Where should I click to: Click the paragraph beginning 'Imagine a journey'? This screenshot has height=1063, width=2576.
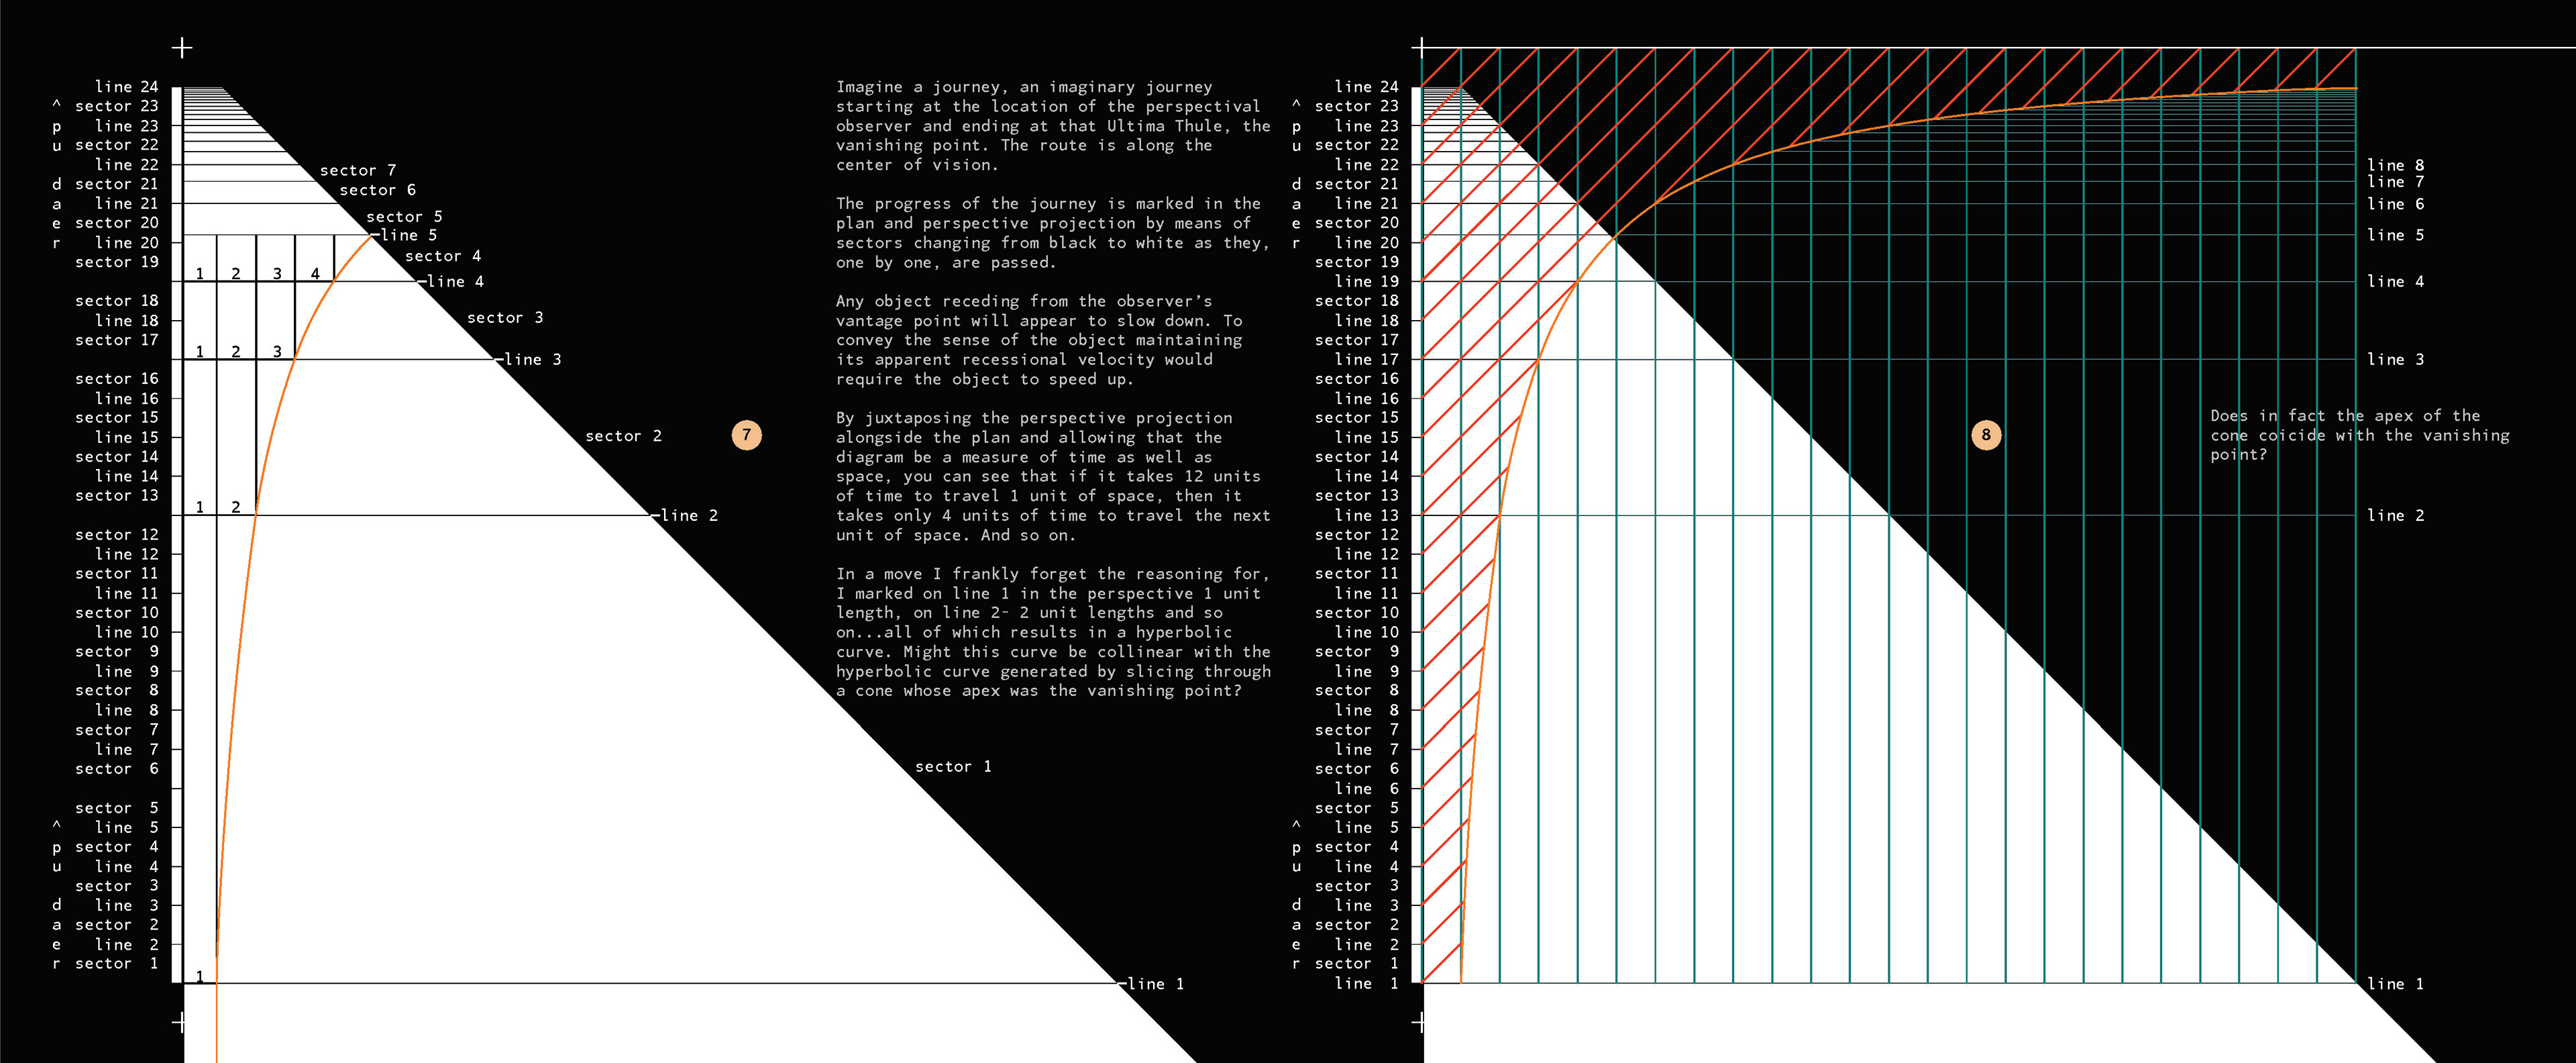tap(1052, 126)
